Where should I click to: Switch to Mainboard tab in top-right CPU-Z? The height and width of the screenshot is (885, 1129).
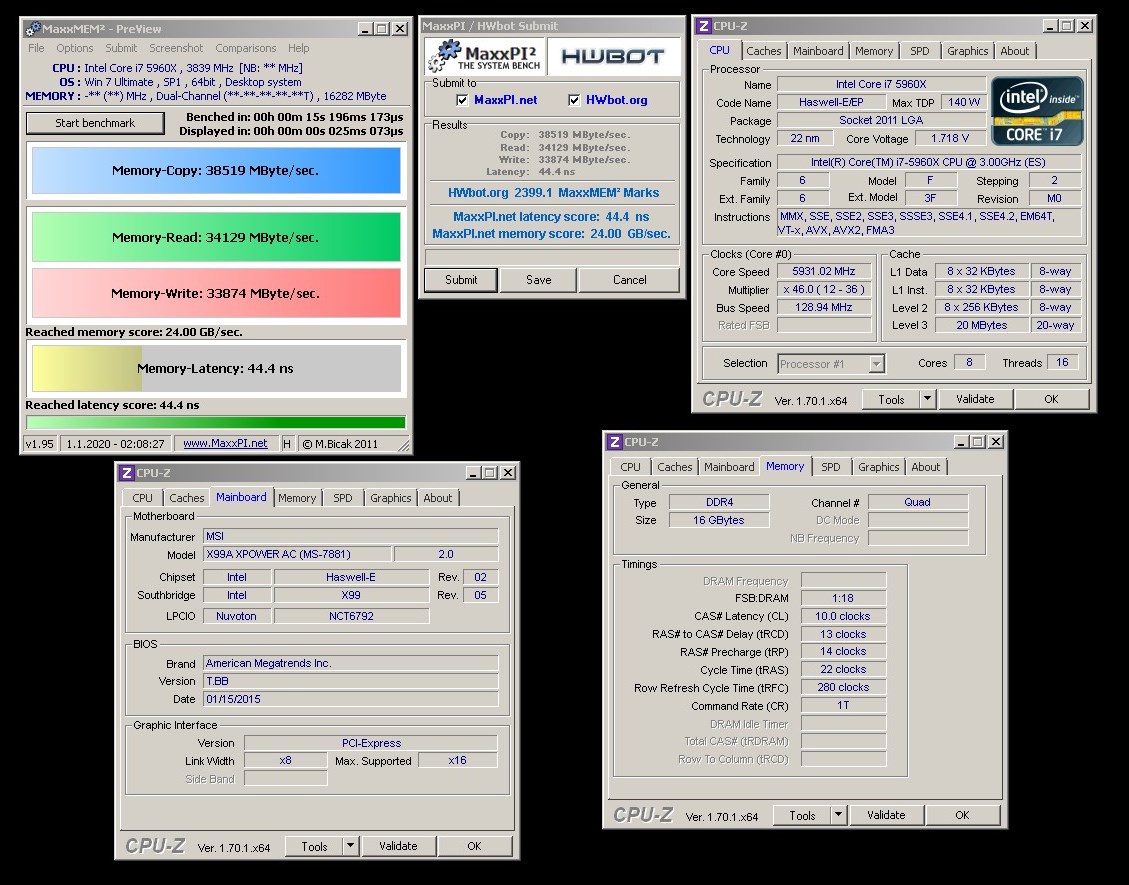[x=818, y=51]
